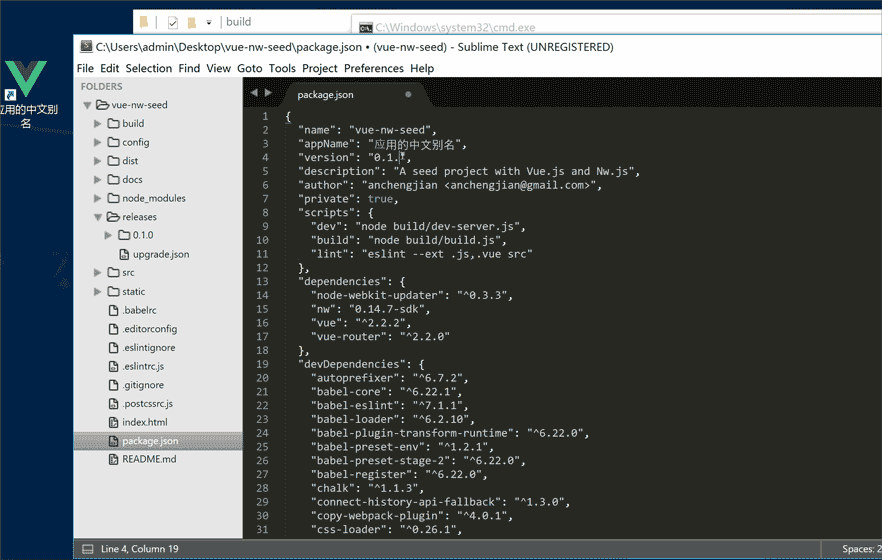Click the package.json file icon in sidebar
The image size is (882, 560).
pos(114,441)
